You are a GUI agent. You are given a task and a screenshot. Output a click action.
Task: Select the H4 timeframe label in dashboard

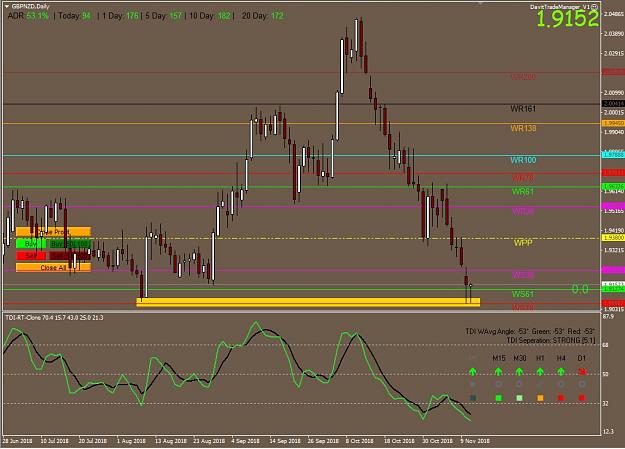(561, 358)
